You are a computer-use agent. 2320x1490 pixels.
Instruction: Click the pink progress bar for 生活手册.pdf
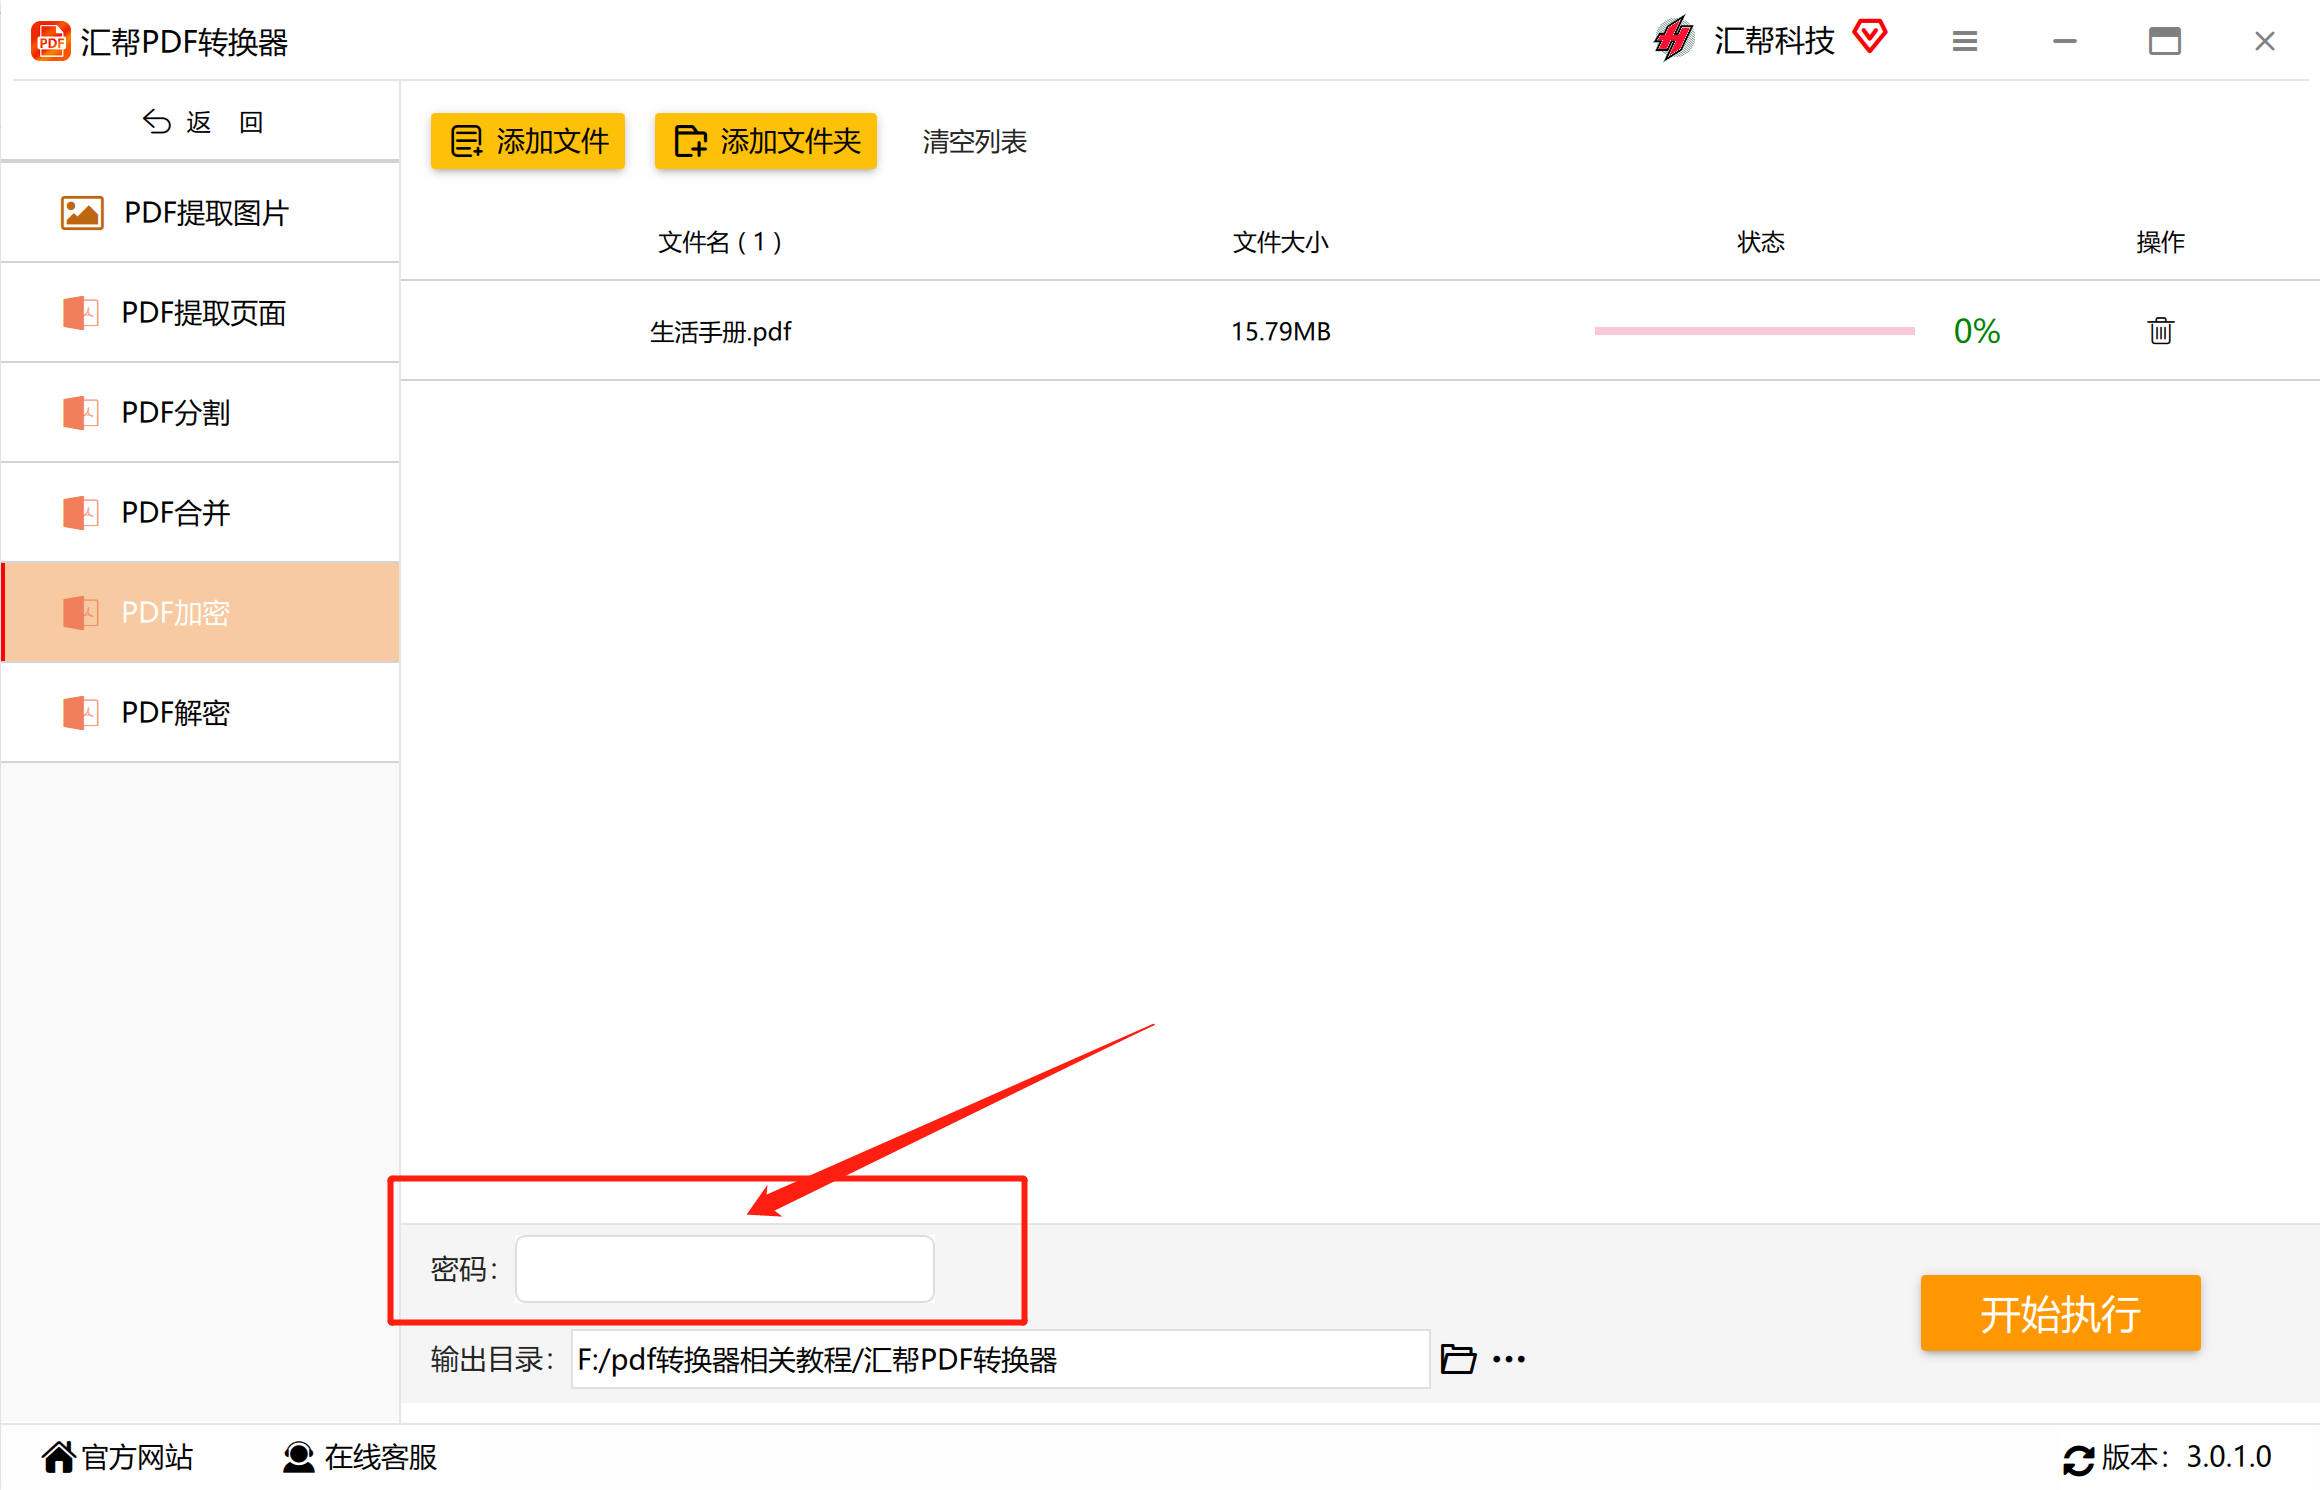[1754, 331]
